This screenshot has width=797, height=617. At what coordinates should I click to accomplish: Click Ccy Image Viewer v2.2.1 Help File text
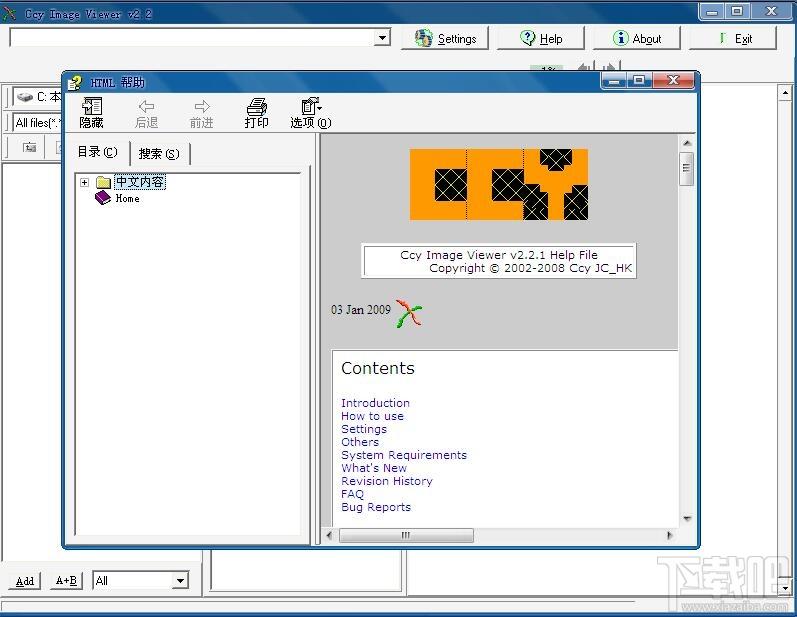[499, 255]
